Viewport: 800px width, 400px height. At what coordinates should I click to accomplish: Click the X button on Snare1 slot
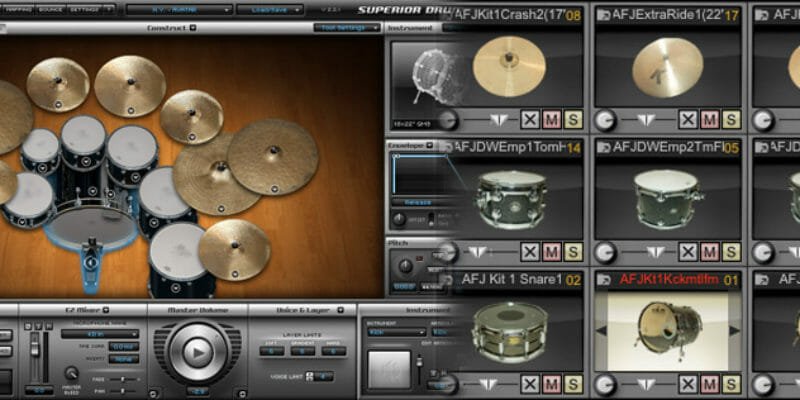pos(530,384)
